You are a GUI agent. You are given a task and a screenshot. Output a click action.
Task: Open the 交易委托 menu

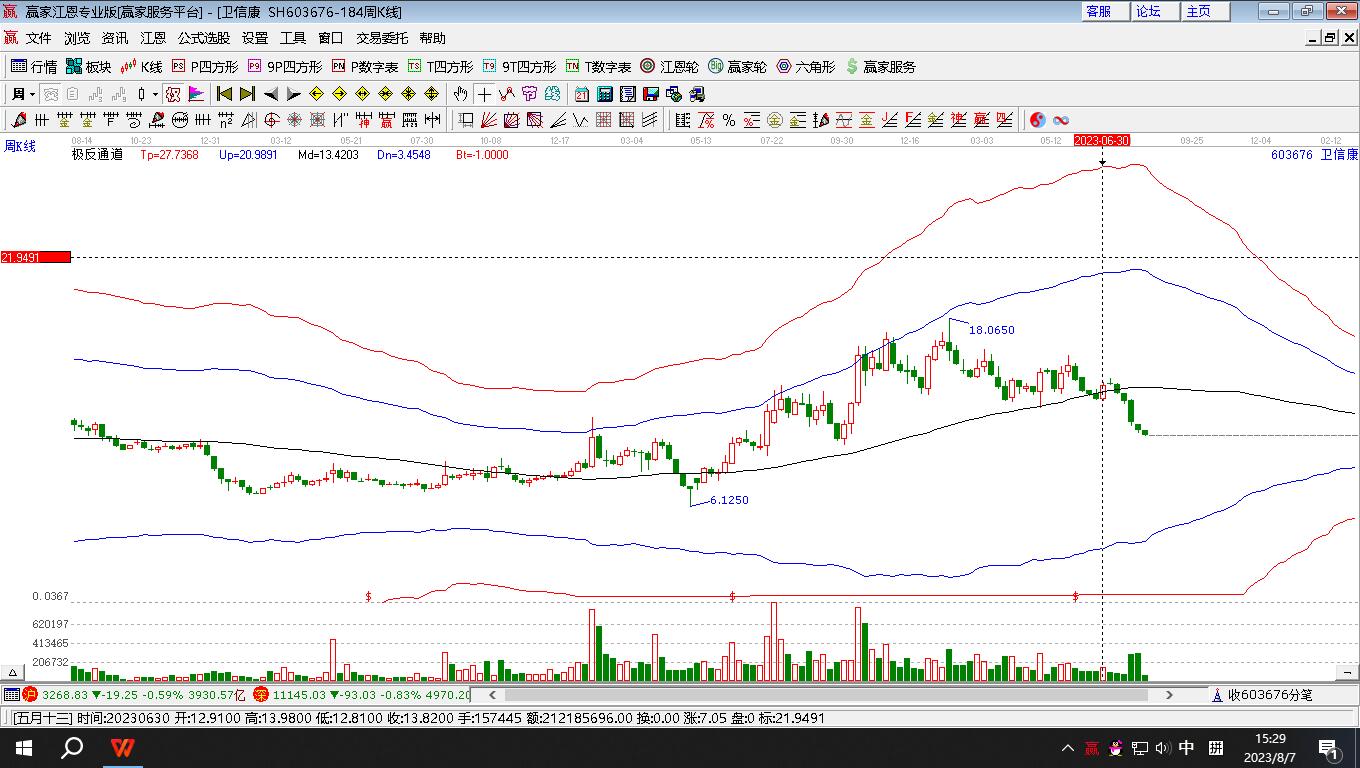(382, 38)
